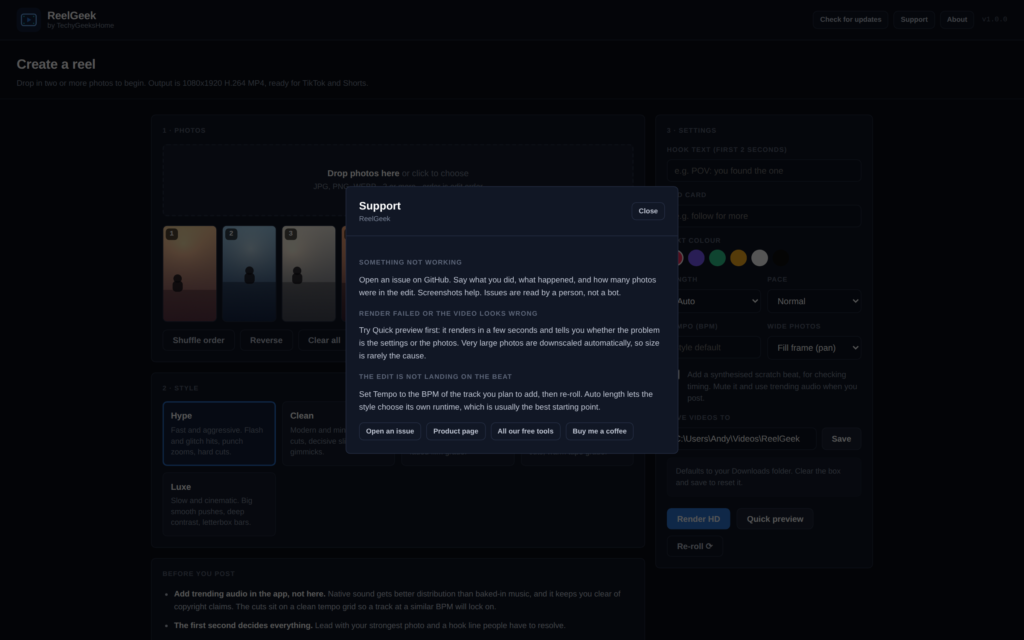Open Wide photos dropdown Fill frame (pan)
The image size is (1024, 640).
814,347
